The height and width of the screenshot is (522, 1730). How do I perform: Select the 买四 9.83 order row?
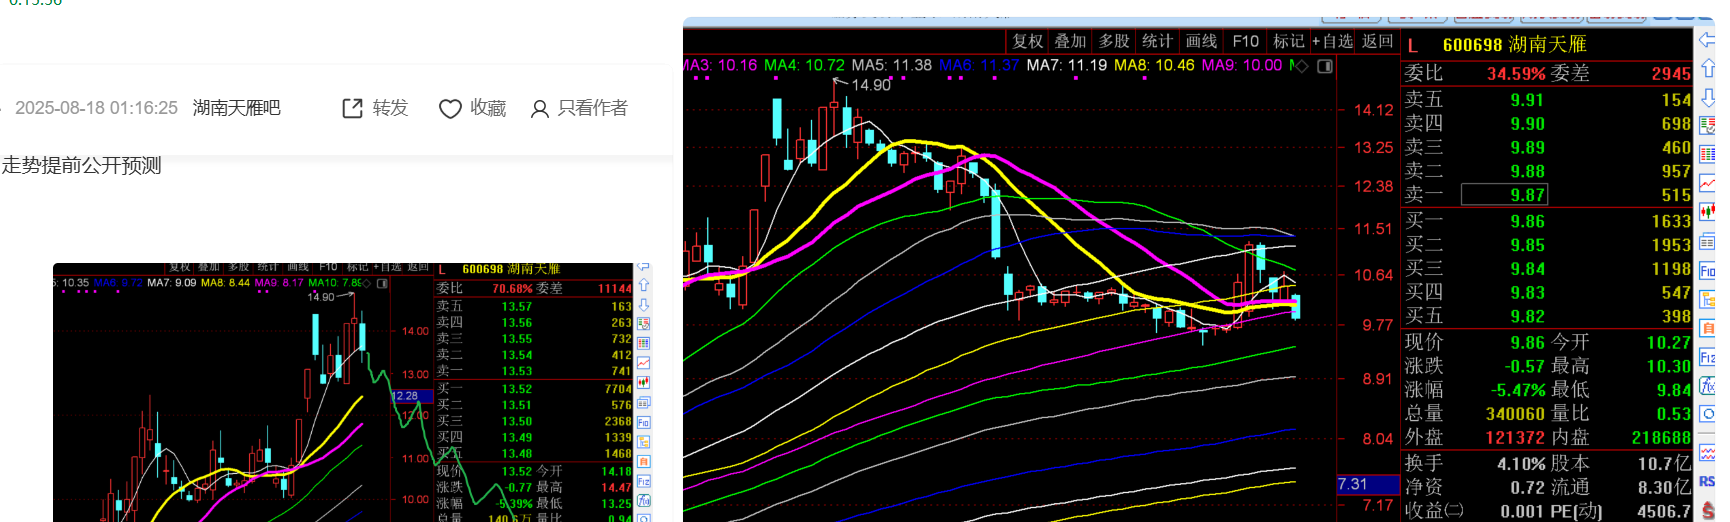coord(1547,293)
